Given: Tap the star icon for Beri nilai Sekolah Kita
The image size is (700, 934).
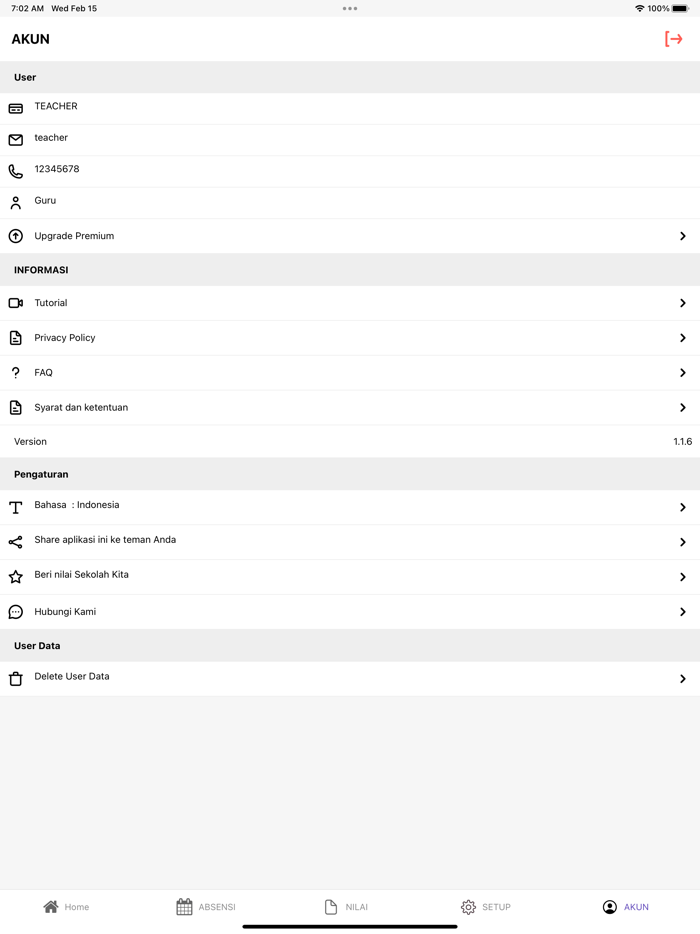Looking at the screenshot, I should 15,576.
